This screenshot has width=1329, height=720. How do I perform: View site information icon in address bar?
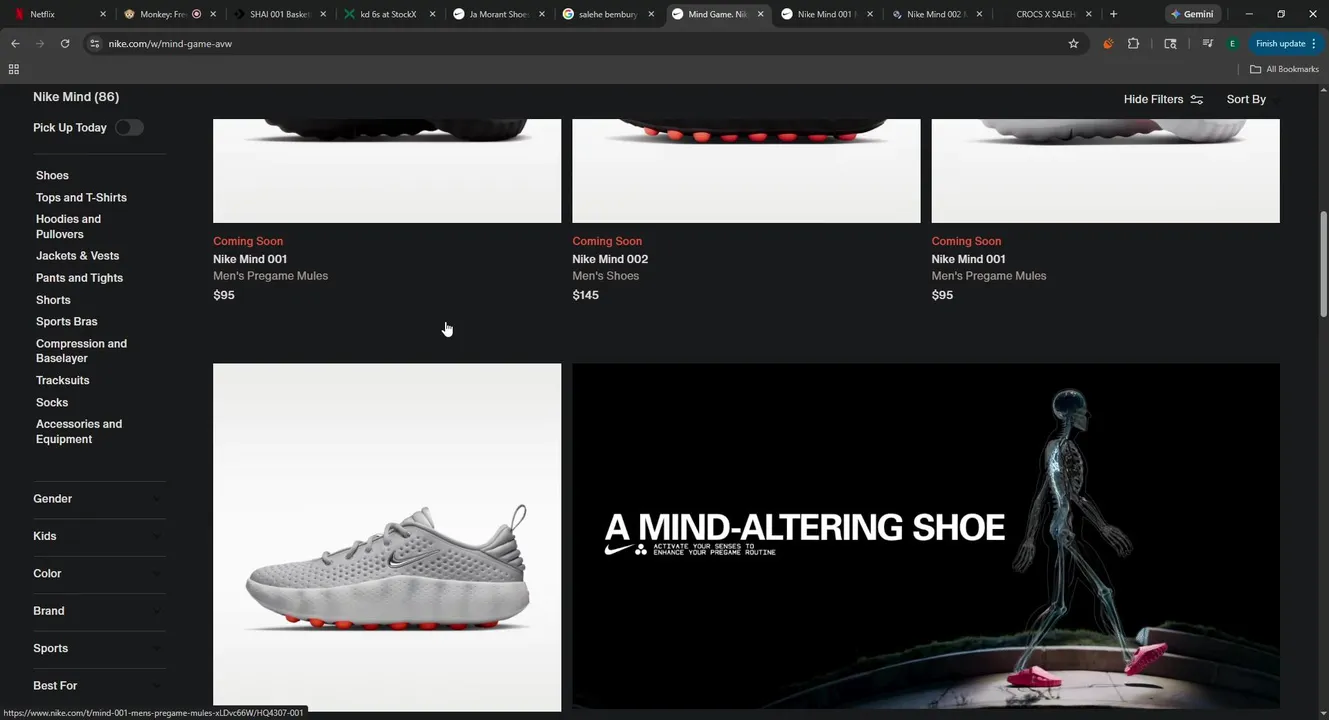click(95, 44)
